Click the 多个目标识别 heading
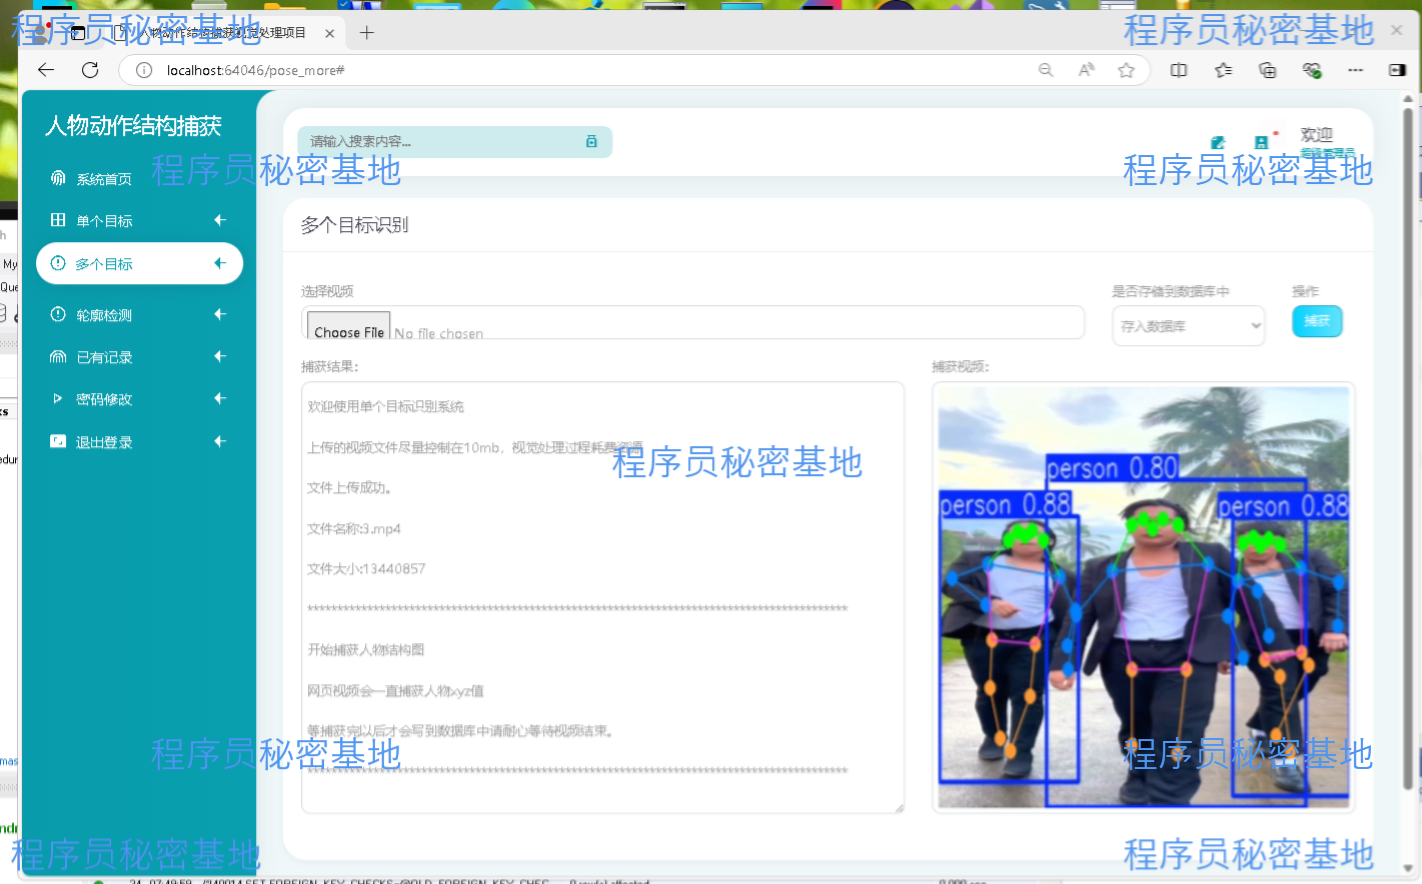 click(355, 225)
